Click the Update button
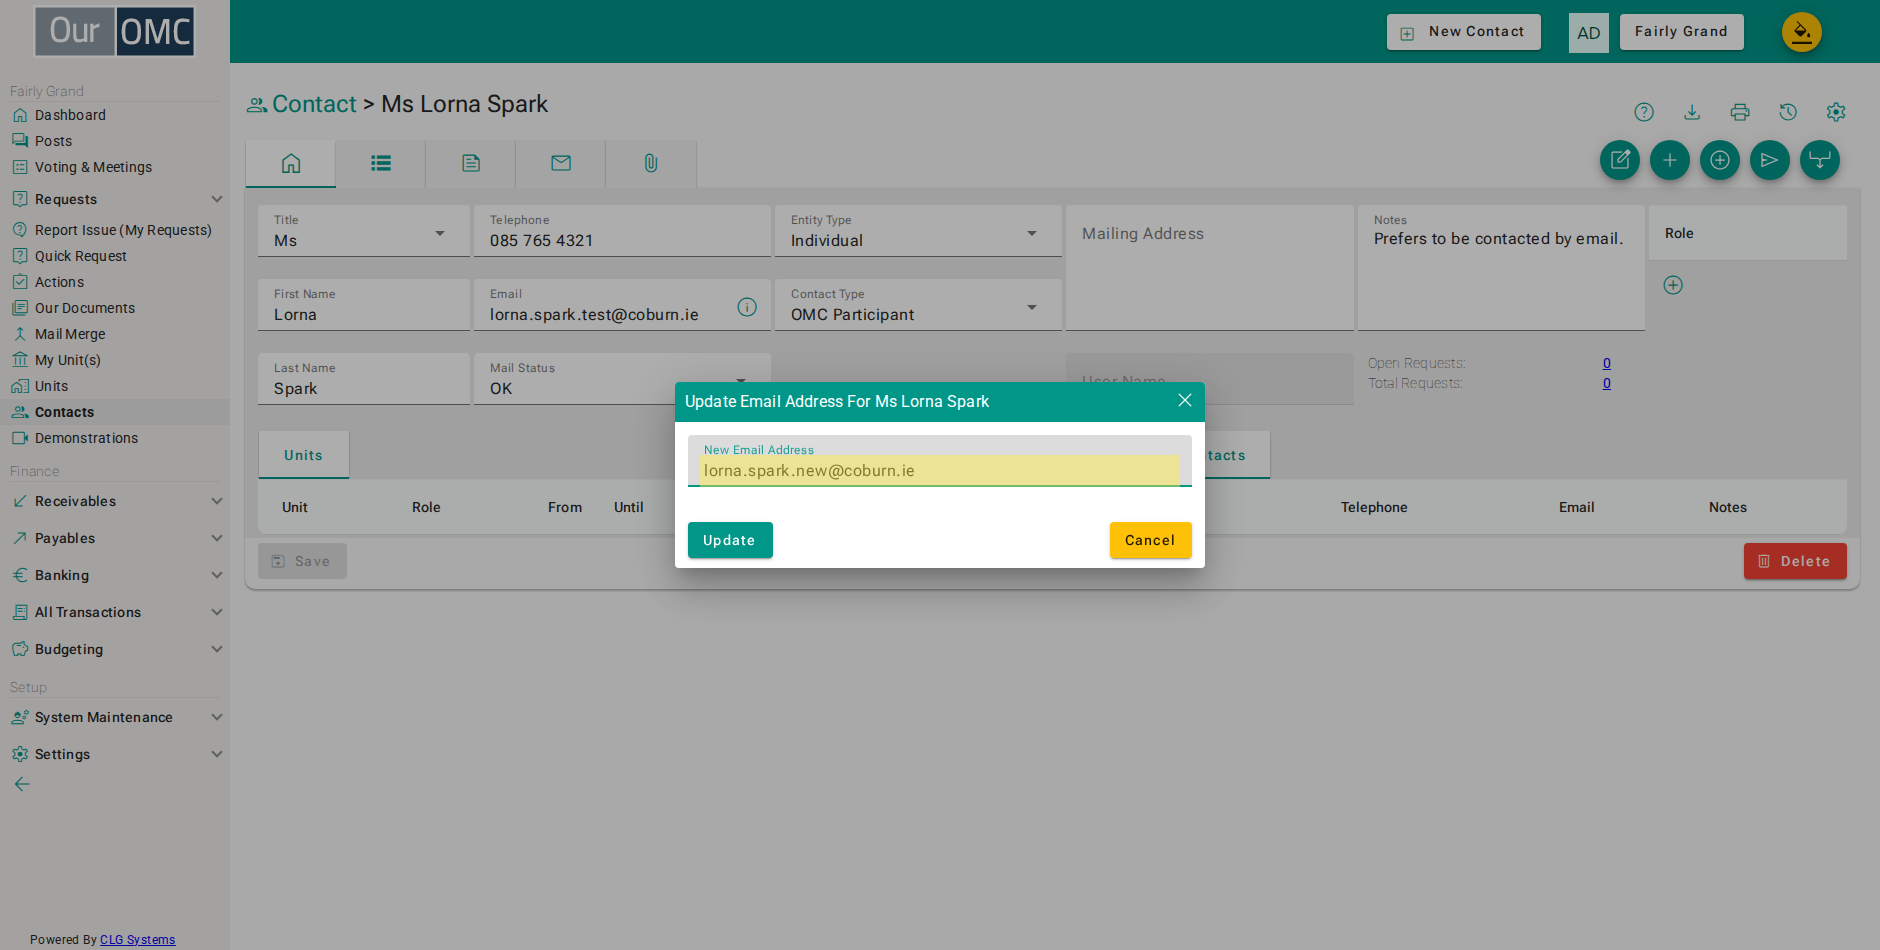The height and width of the screenshot is (950, 1880). [730, 540]
